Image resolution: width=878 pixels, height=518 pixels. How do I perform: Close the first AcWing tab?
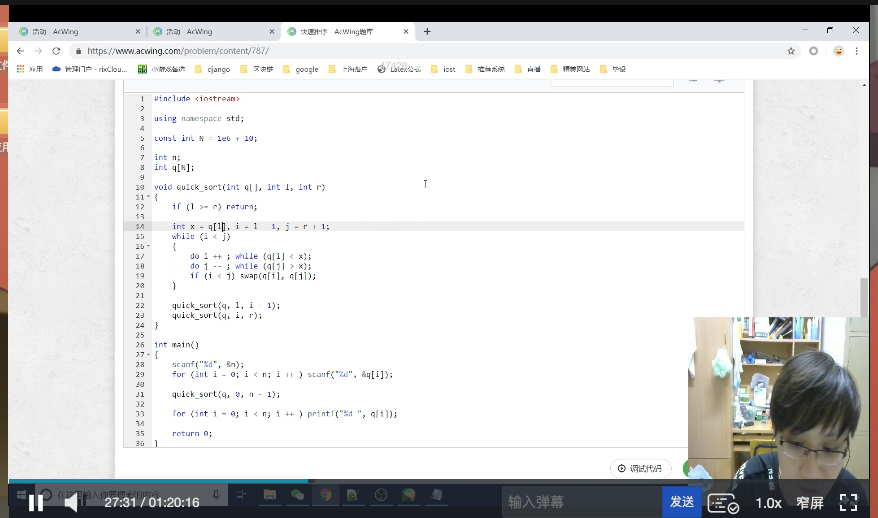tap(138, 31)
